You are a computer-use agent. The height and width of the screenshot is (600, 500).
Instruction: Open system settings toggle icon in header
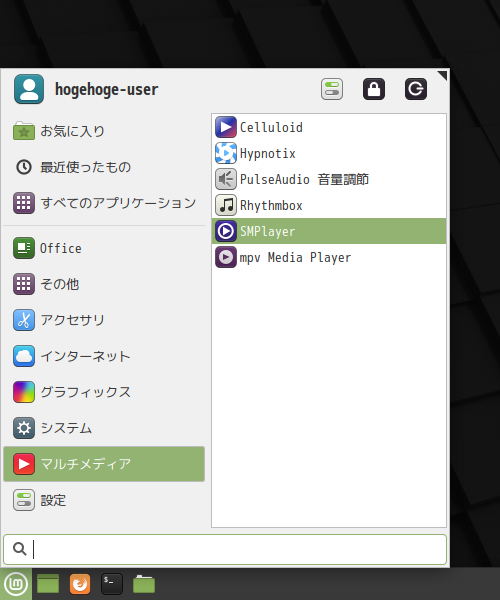[332, 89]
